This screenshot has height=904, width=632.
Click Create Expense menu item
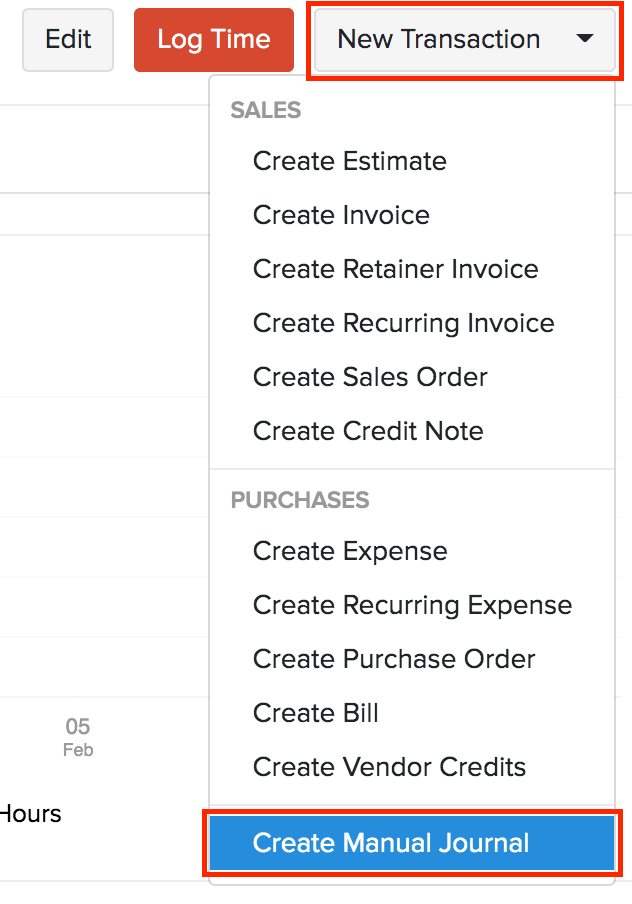pos(350,551)
